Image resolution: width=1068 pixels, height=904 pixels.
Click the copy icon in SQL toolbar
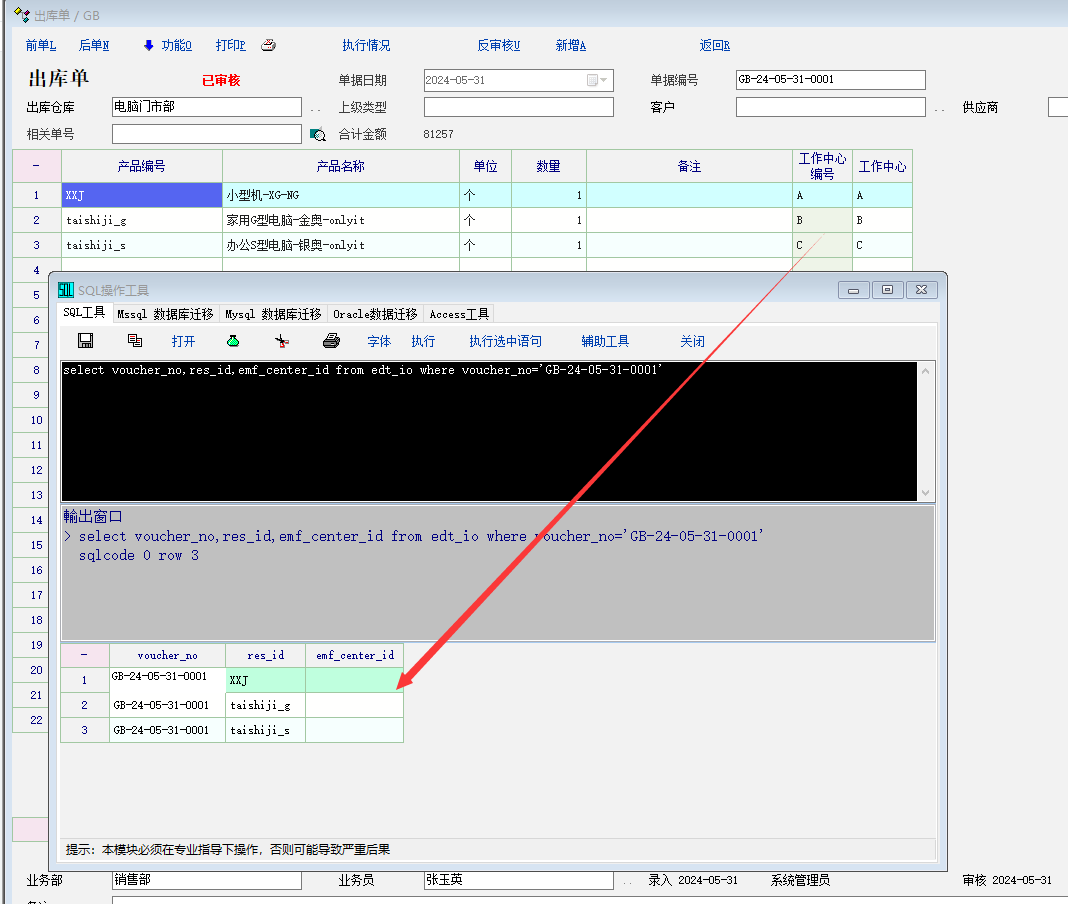pyautogui.click(x=135, y=341)
